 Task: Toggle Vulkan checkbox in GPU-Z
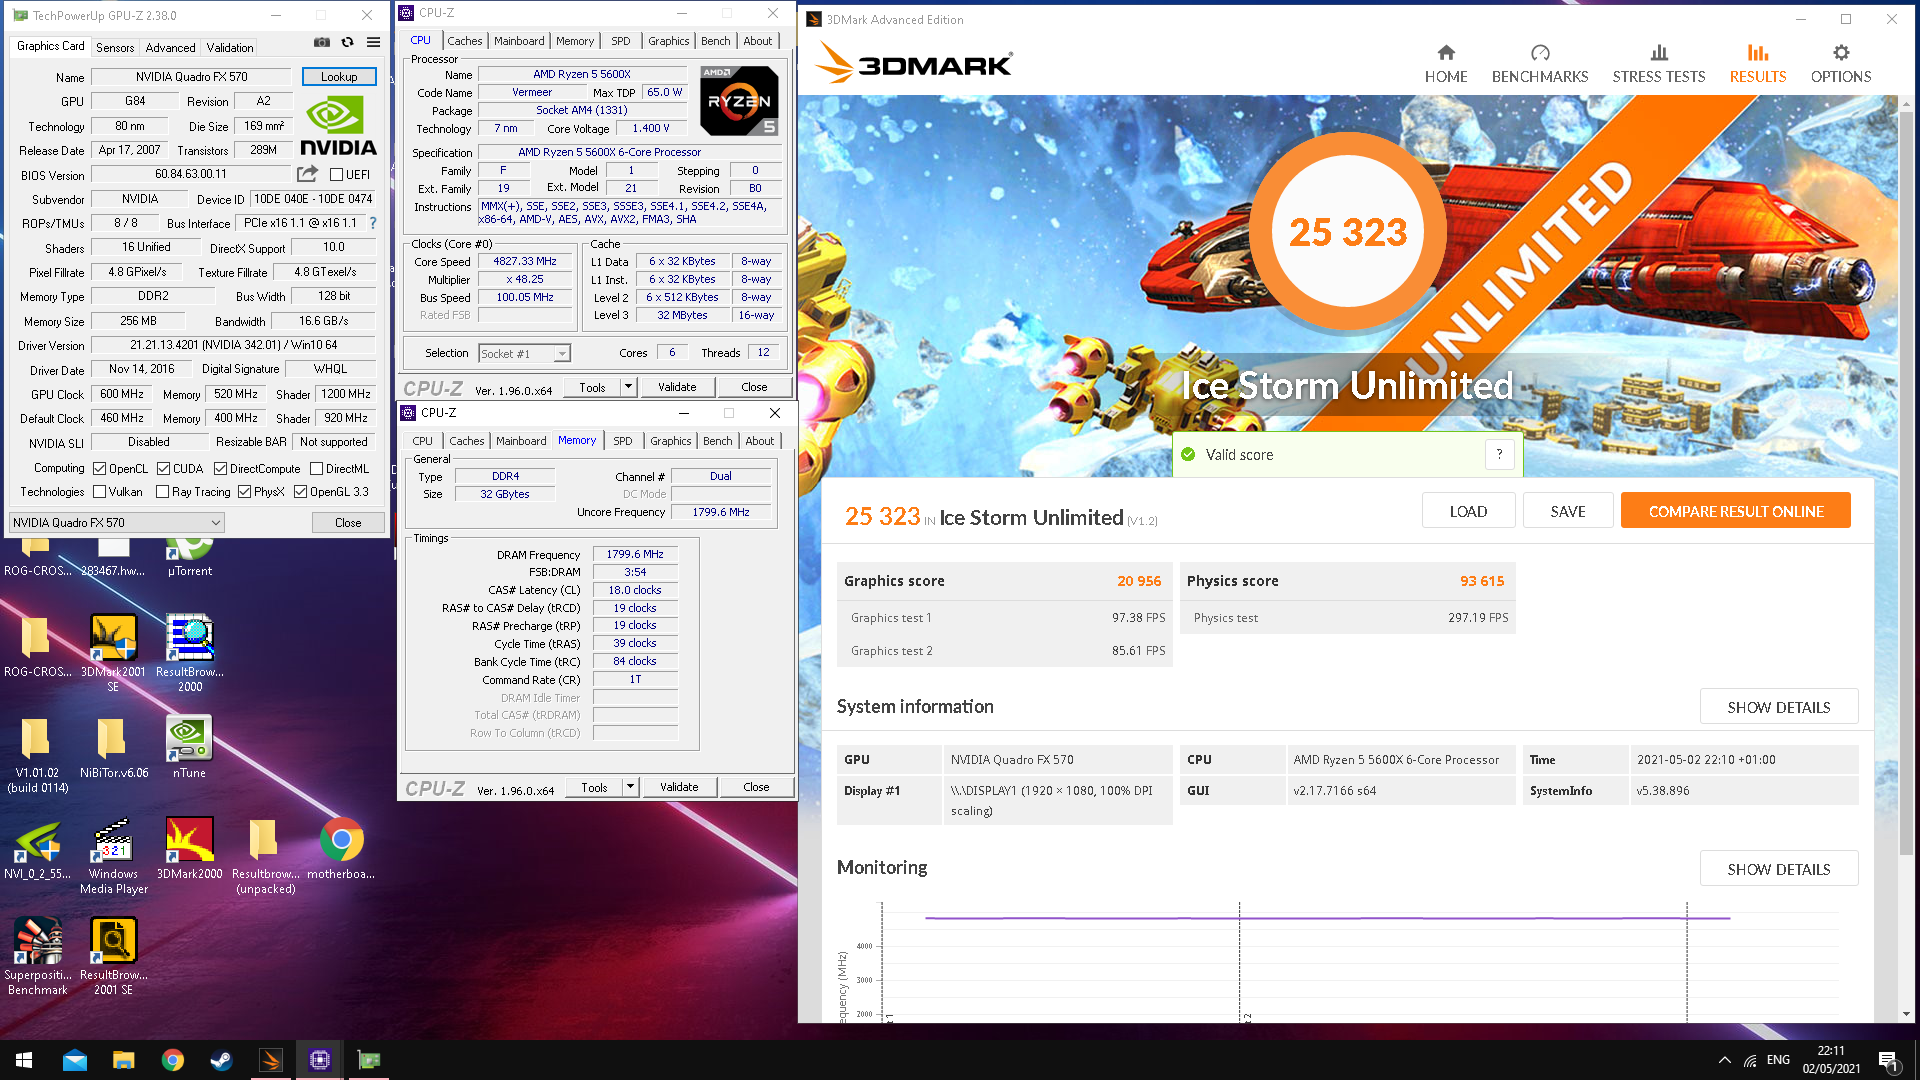point(100,492)
